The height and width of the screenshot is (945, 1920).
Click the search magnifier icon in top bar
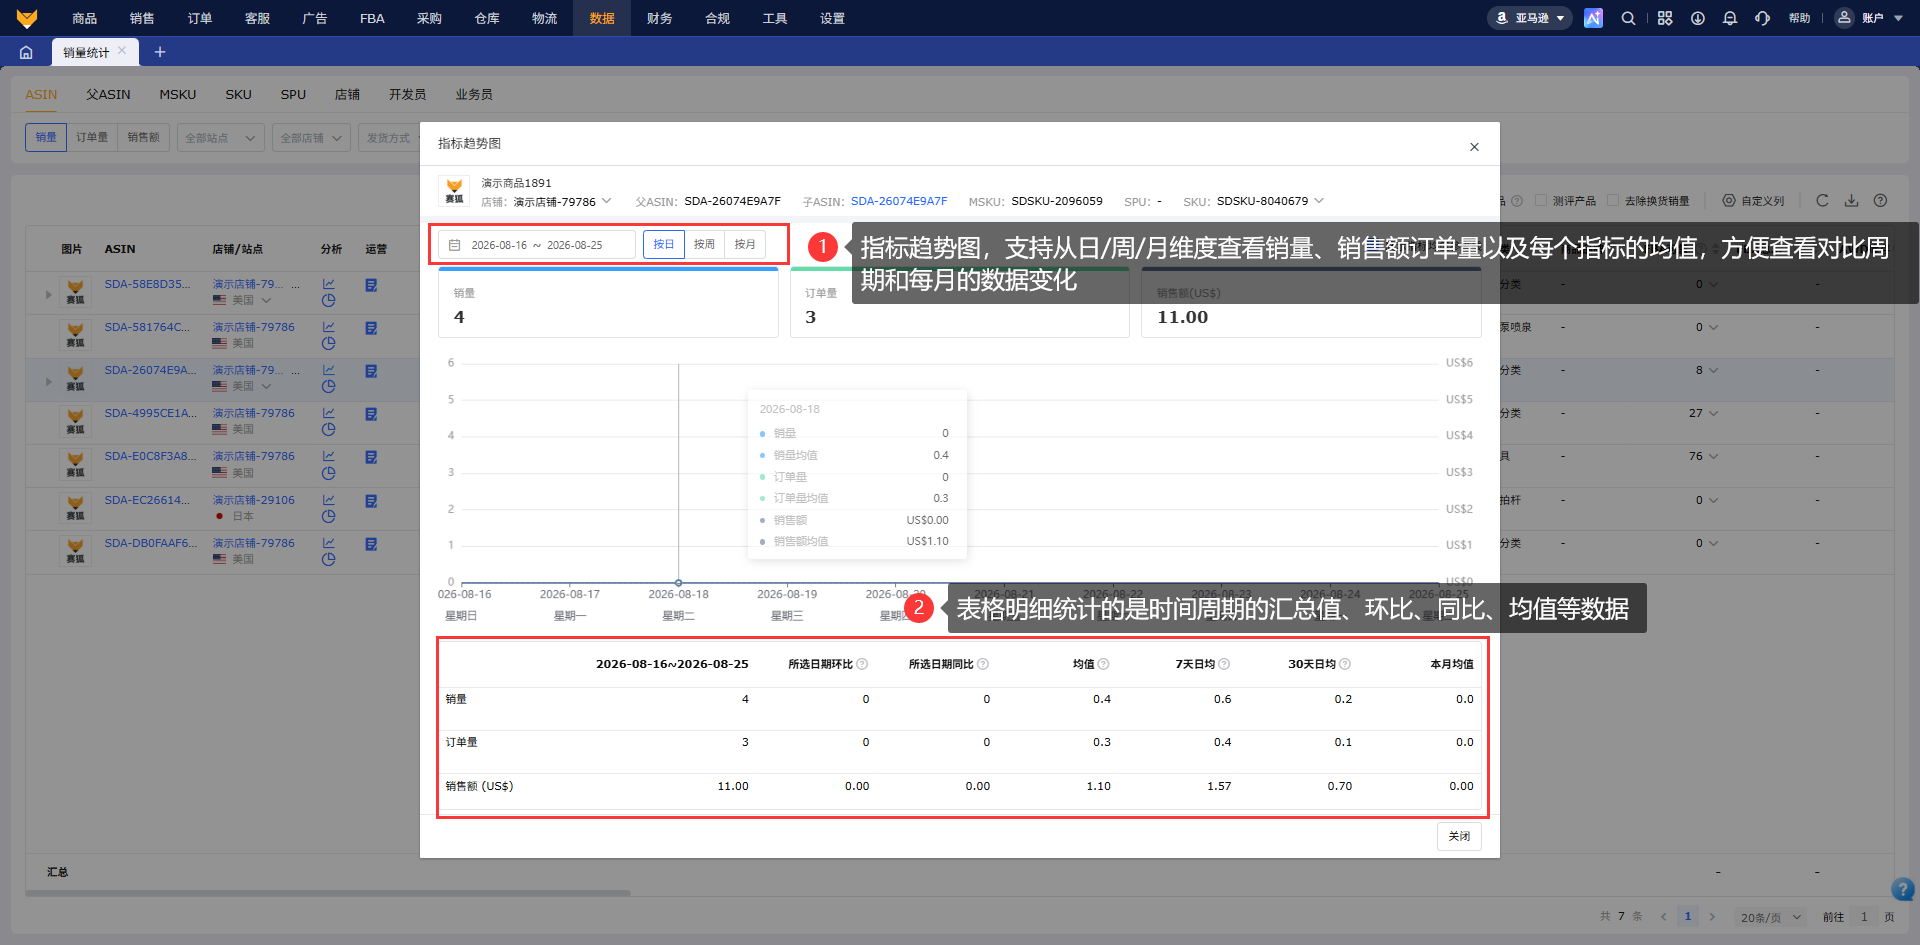1628,18
